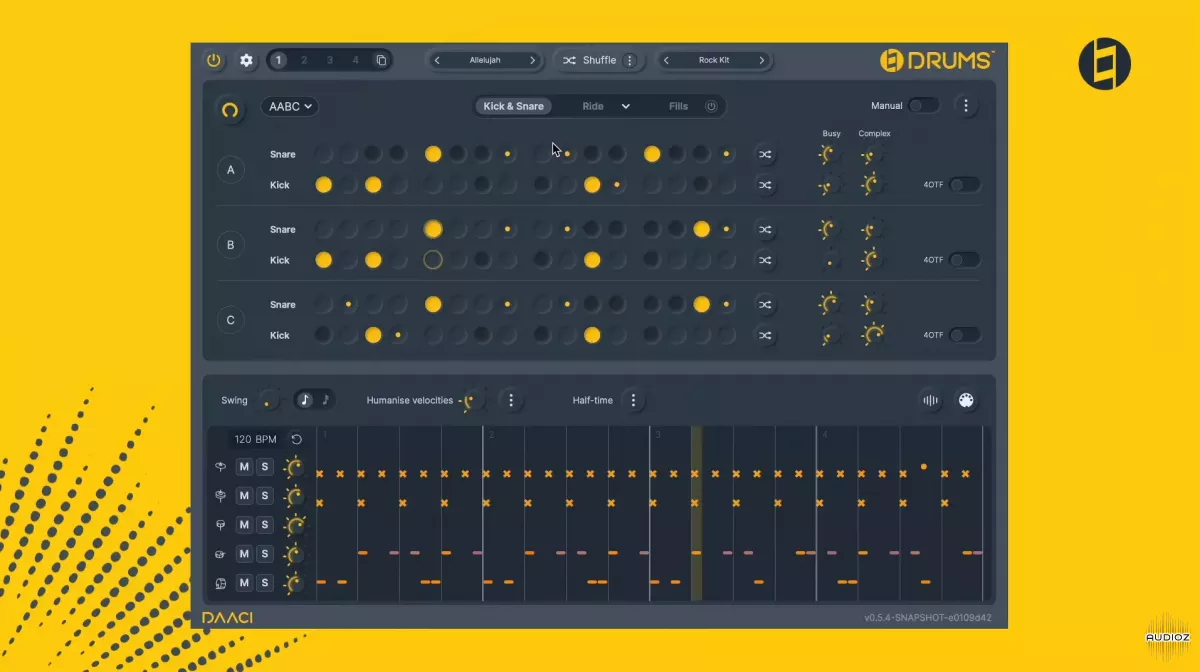This screenshot has width=1200, height=672.
Task: Select the previous kit before Rock Kit
Action: tap(666, 60)
